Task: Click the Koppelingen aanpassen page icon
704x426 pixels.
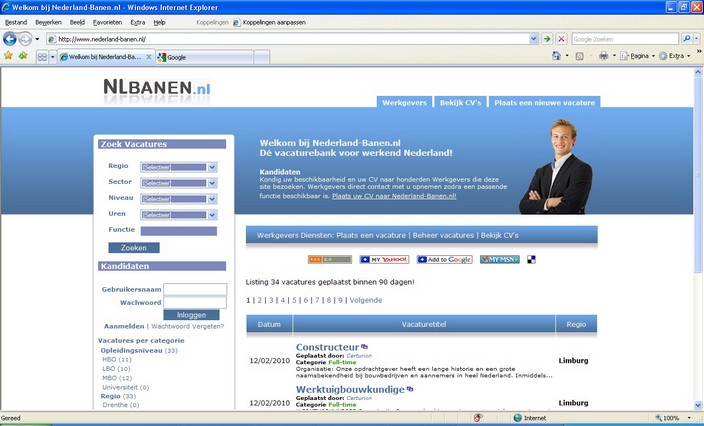Action: pos(237,22)
